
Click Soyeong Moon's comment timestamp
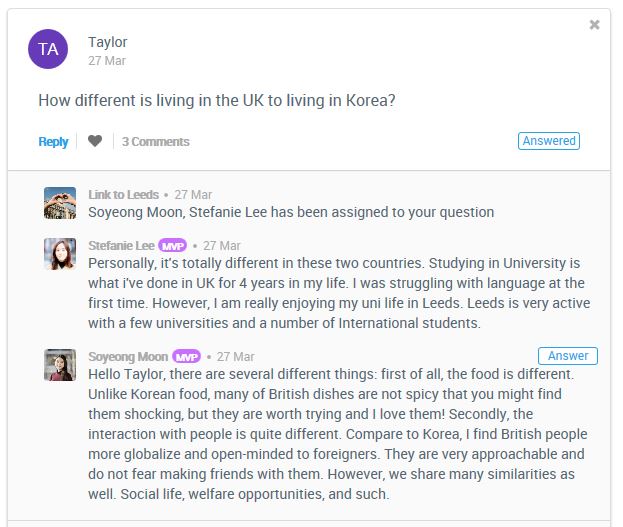[236, 356]
